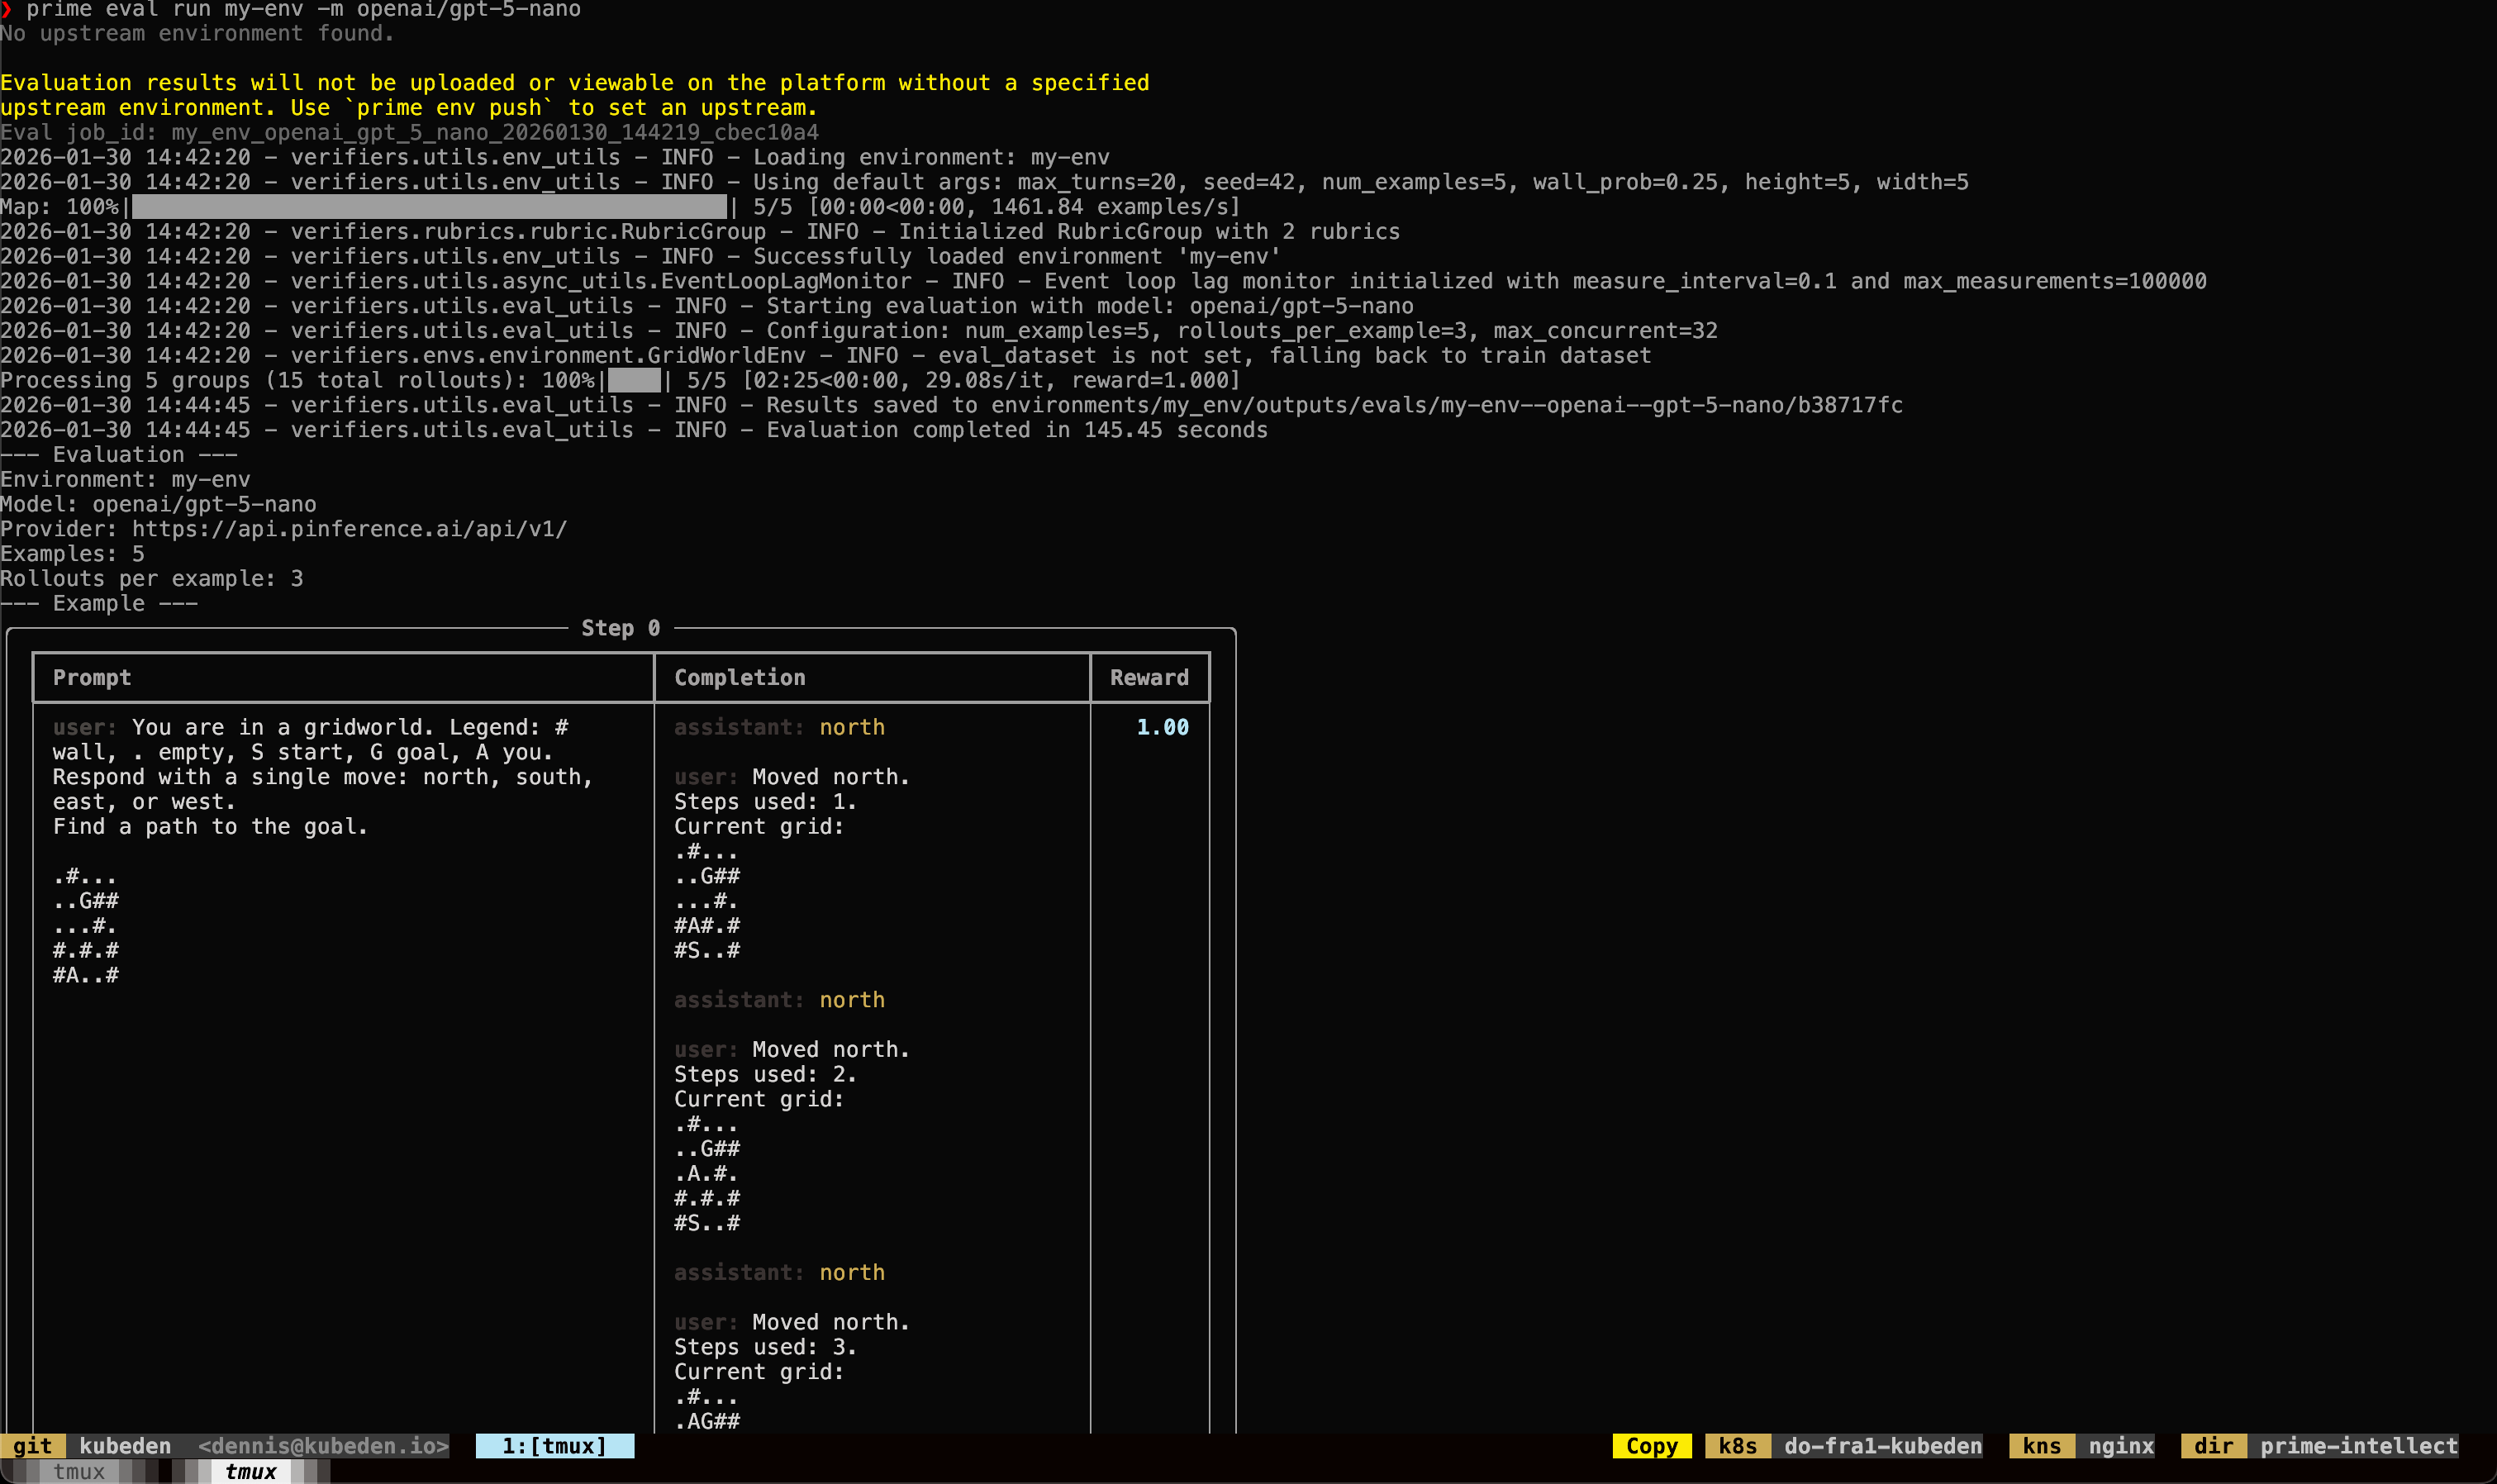The image size is (2497, 1484).
Task: Click the do-fra1-kubeden cluster name
Action: [x=1882, y=1446]
